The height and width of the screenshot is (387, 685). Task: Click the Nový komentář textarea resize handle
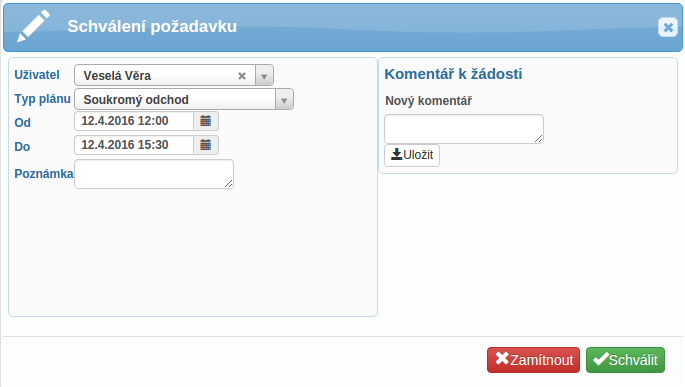(539, 138)
